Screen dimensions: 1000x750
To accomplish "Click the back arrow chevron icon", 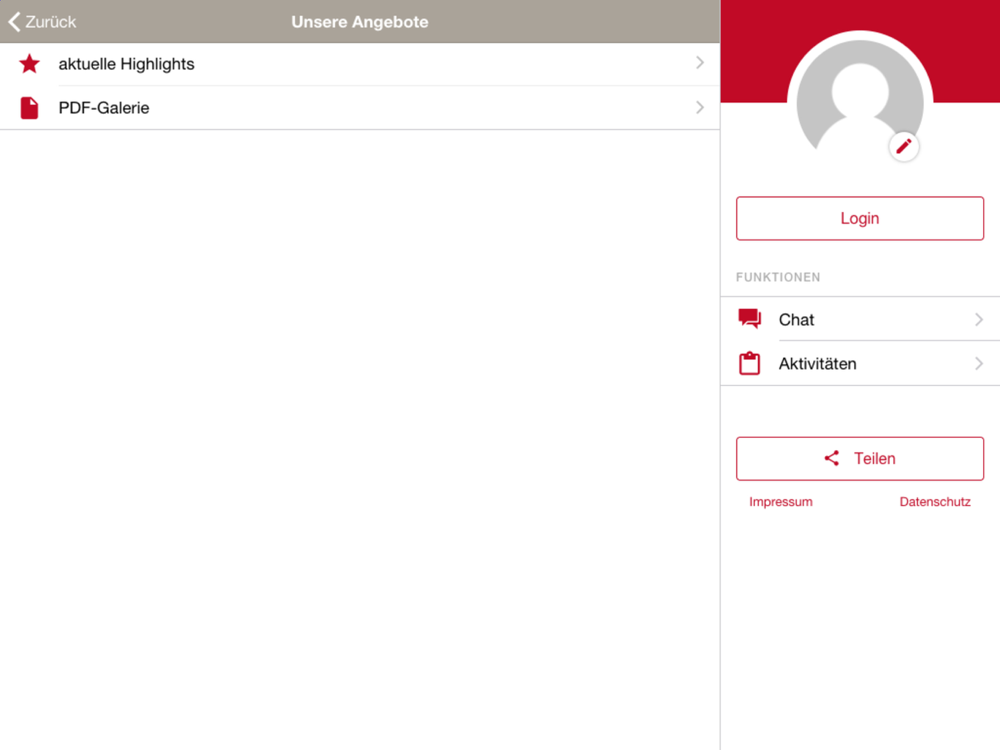I will (x=15, y=22).
